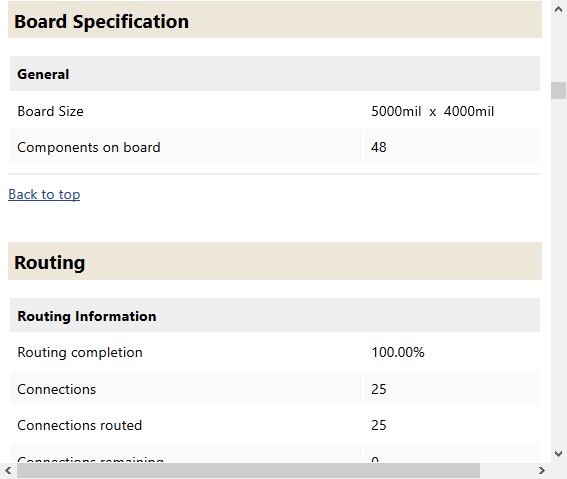Click the horizontal scrollbar left arrow
The height and width of the screenshot is (479, 567).
(x=8, y=471)
